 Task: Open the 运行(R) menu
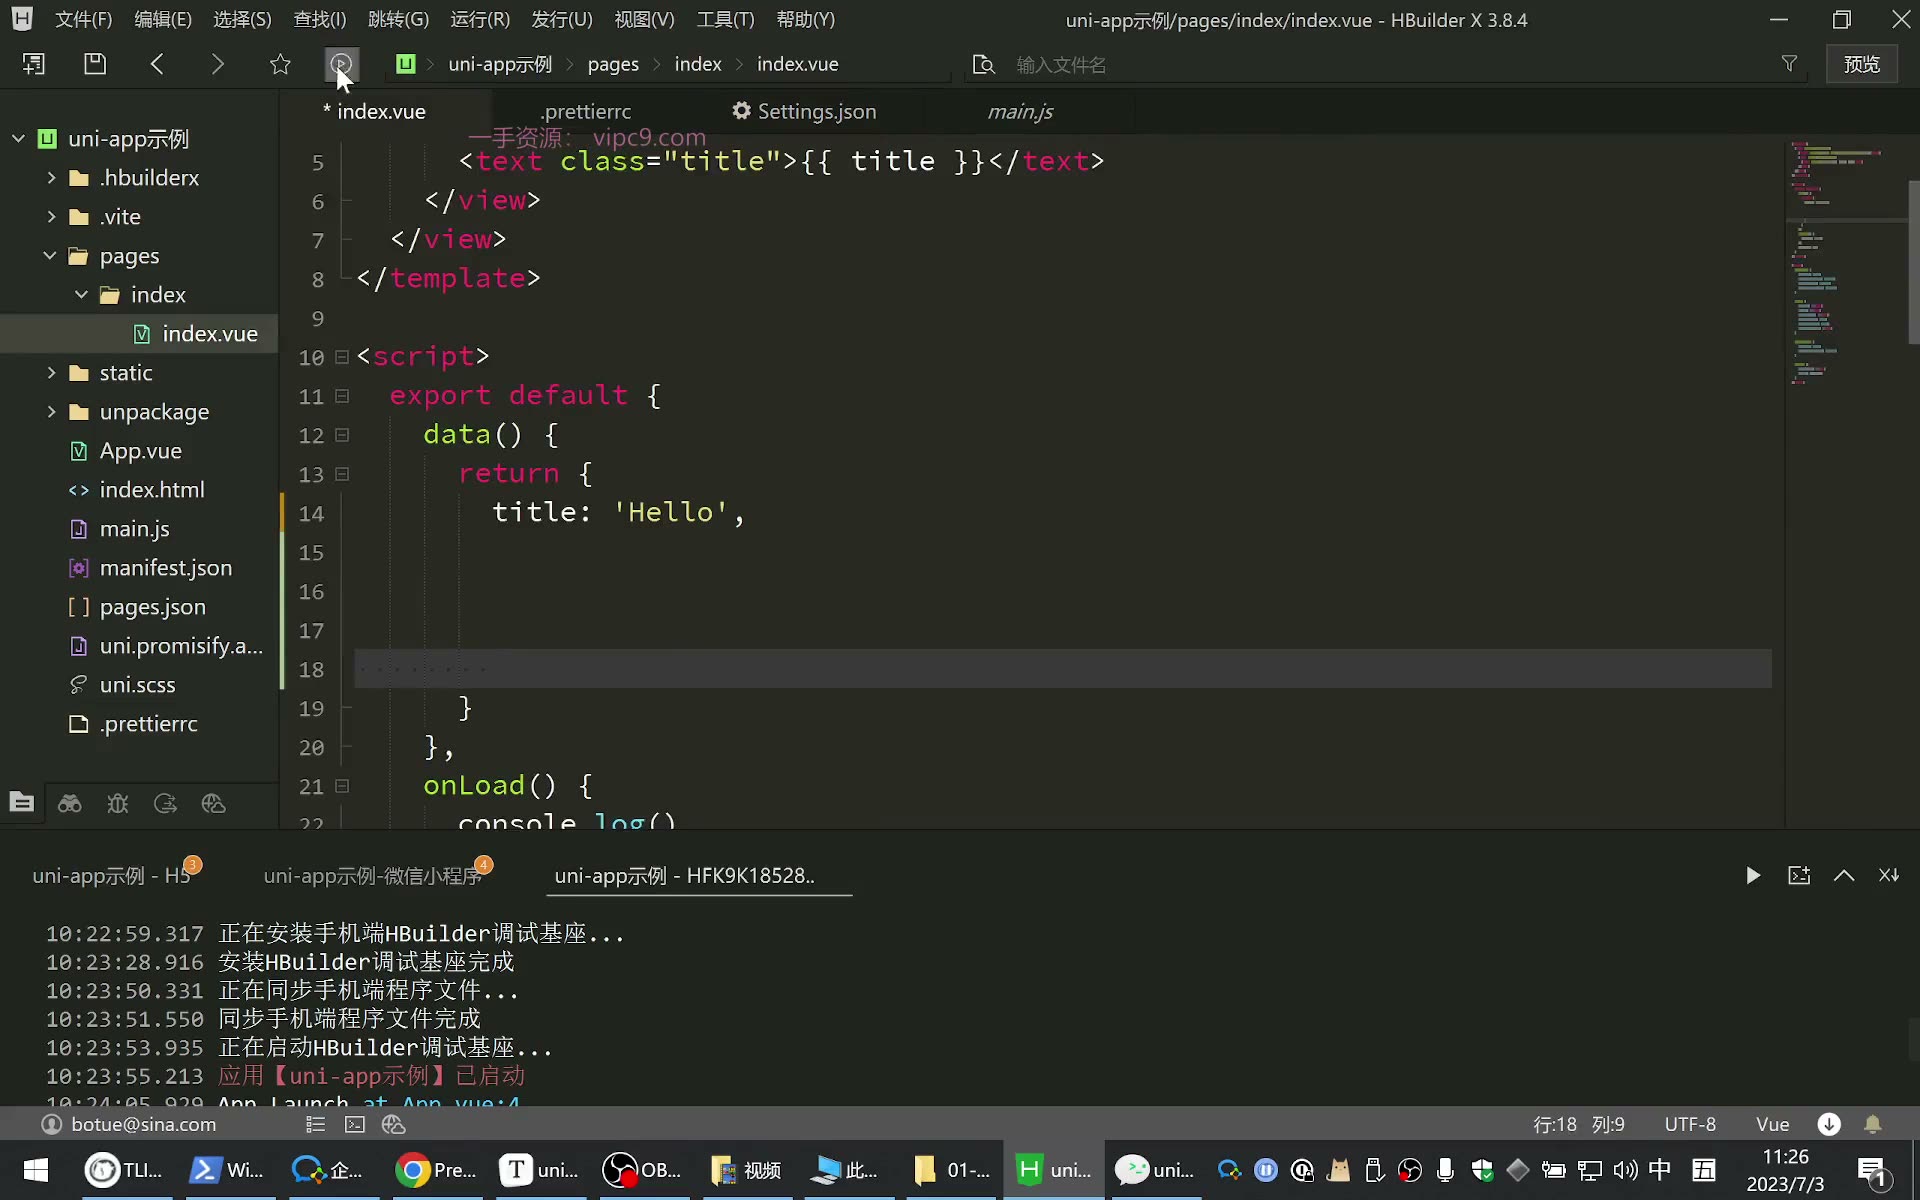[480, 20]
